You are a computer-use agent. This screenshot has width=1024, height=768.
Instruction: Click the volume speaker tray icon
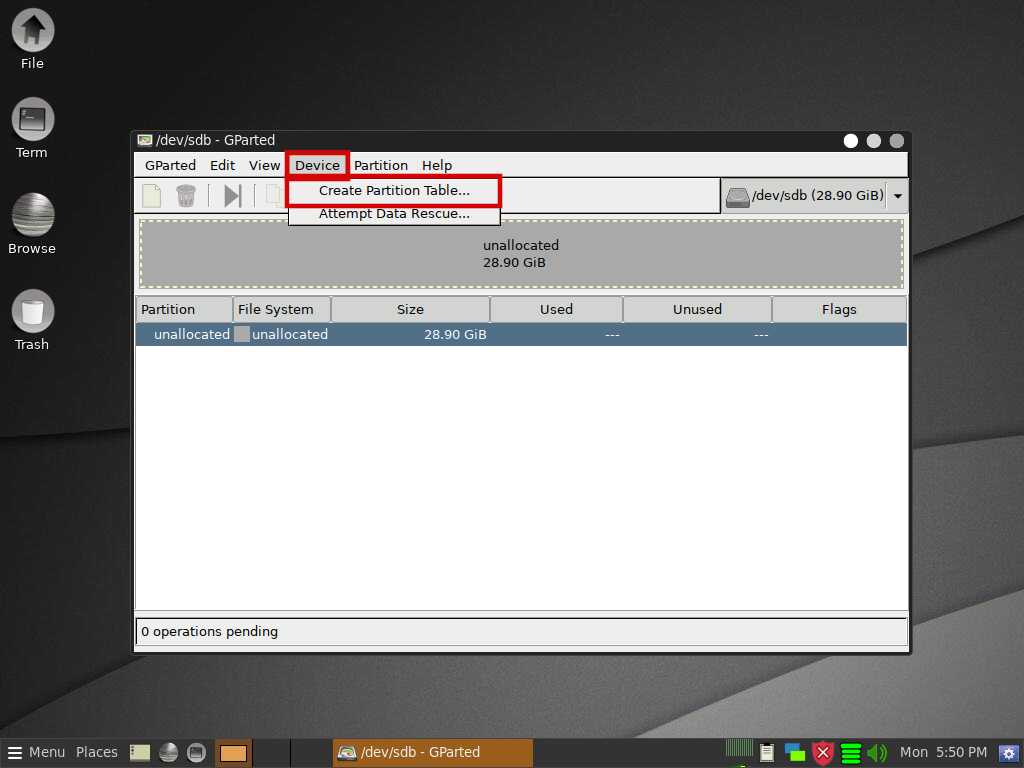point(877,753)
